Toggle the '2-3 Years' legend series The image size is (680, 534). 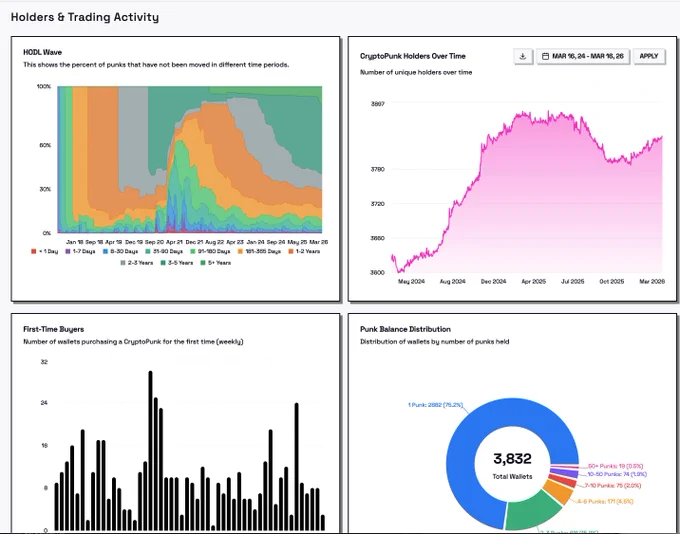pyautogui.click(x=137, y=263)
